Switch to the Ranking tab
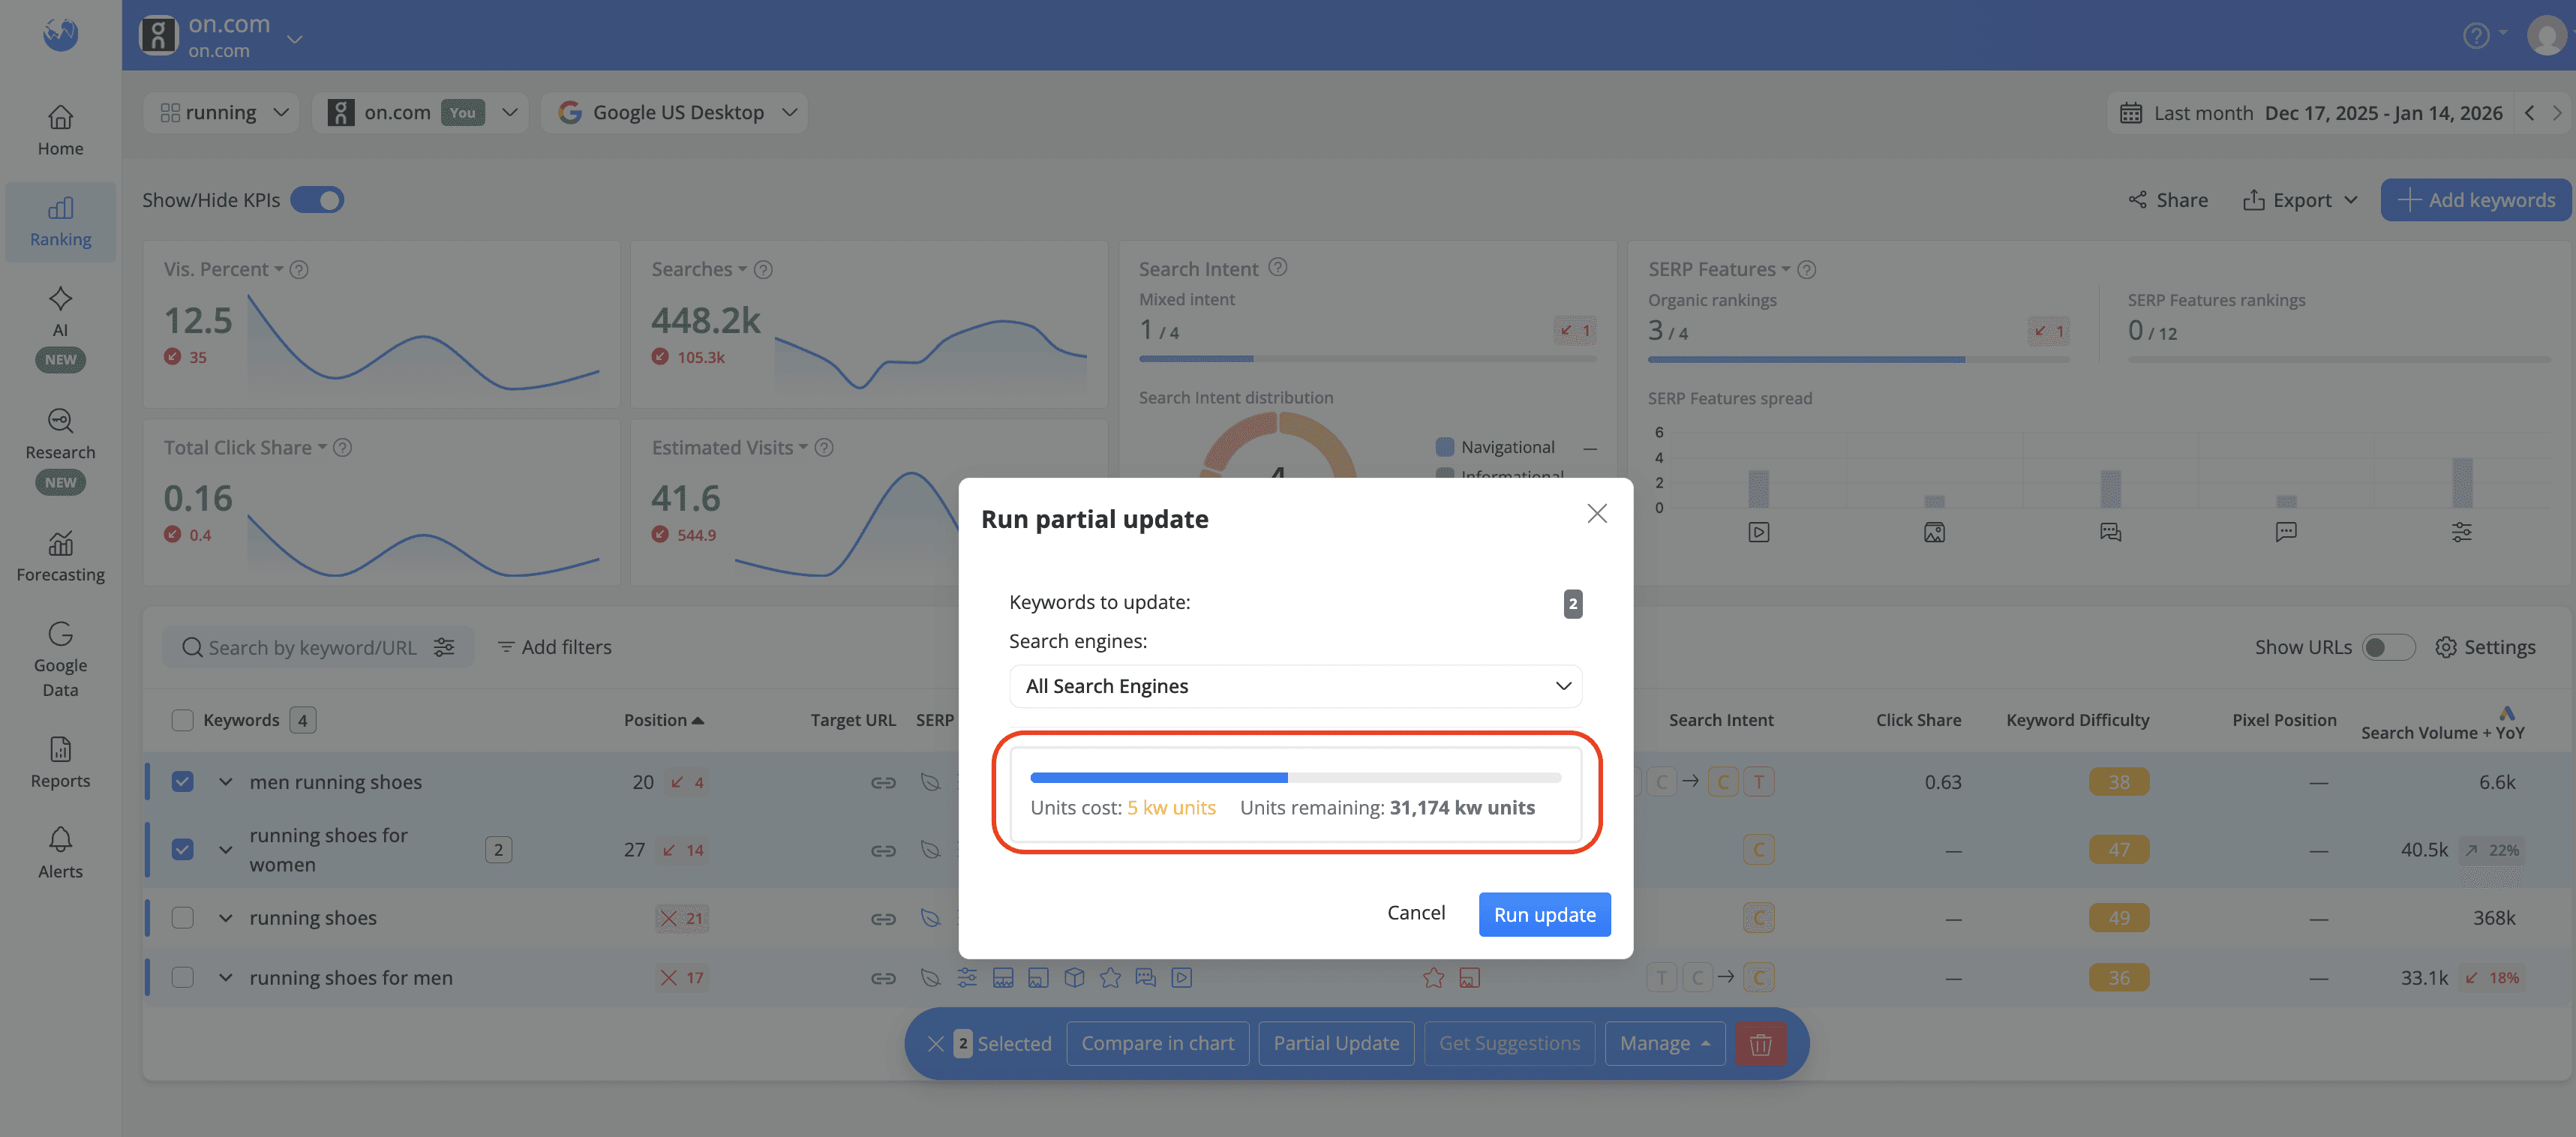The height and width of the screenshot is (1137, 2576). click(x=60, y=220)
